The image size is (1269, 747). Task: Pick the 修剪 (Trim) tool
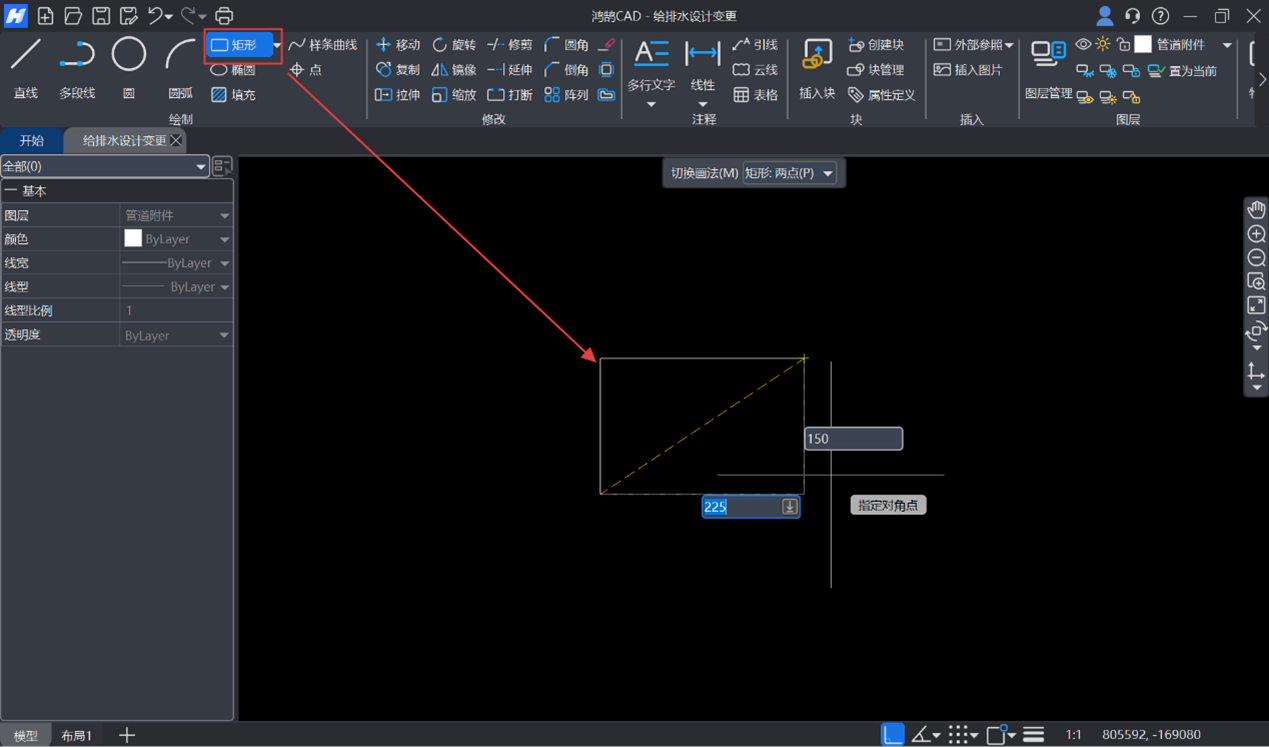tap(510, 45)
